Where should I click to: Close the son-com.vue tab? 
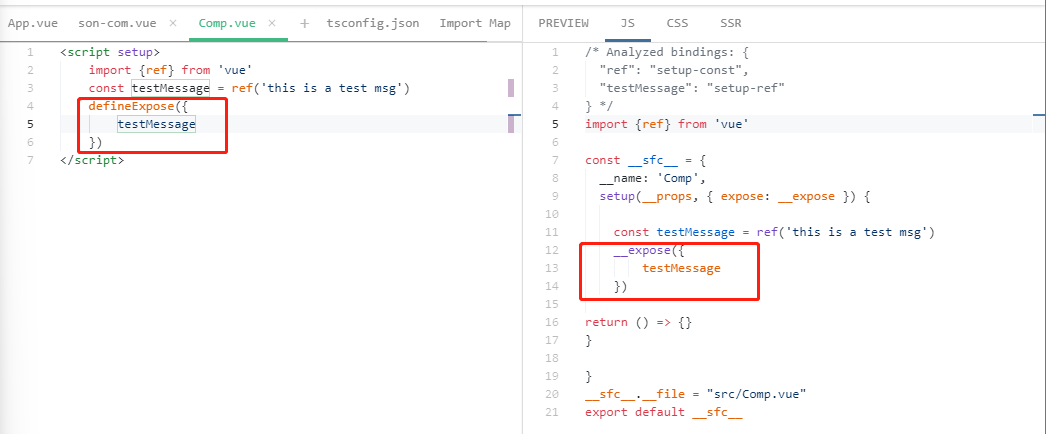173,23
